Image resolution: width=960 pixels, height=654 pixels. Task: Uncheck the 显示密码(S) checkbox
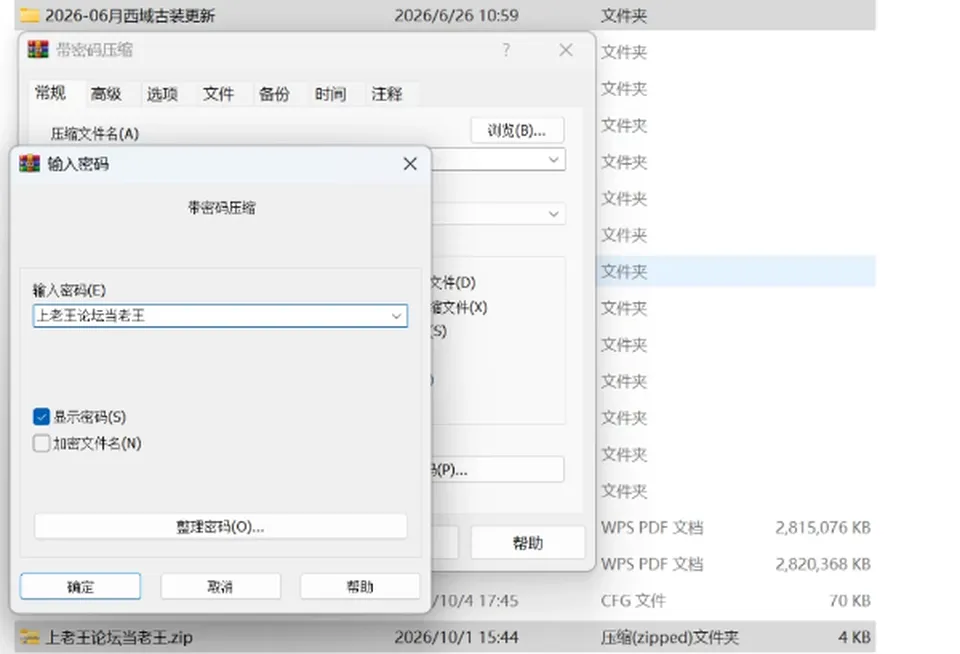pyautogui.click(x=41, y=417)
